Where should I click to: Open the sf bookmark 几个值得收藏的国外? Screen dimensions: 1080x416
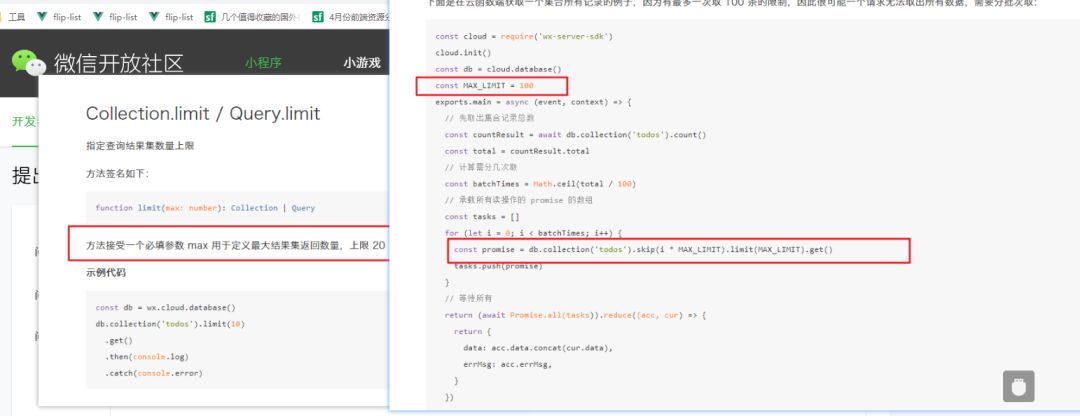click(253, 17)
